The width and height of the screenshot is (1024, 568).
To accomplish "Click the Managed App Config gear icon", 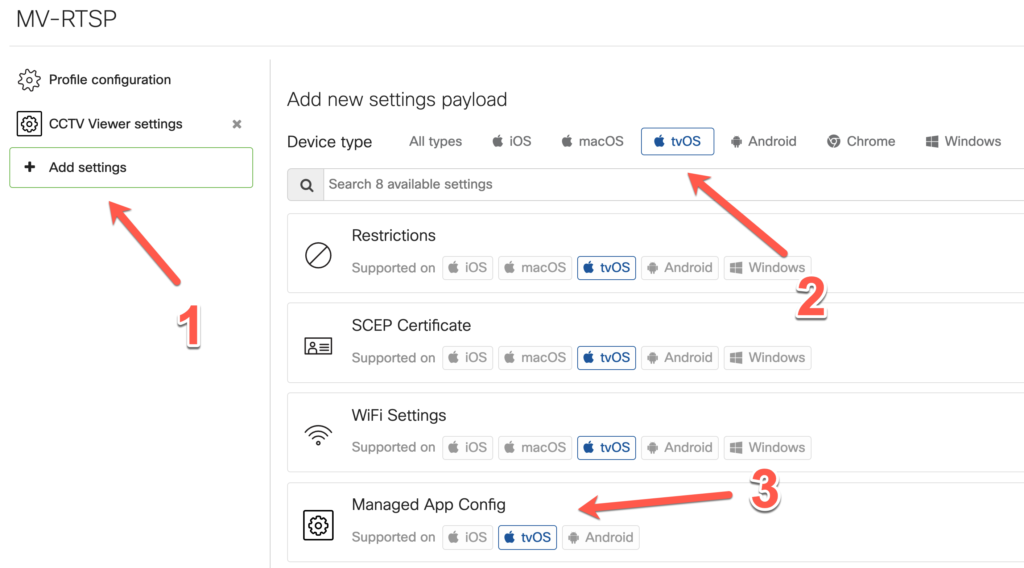I will [318, 525].
